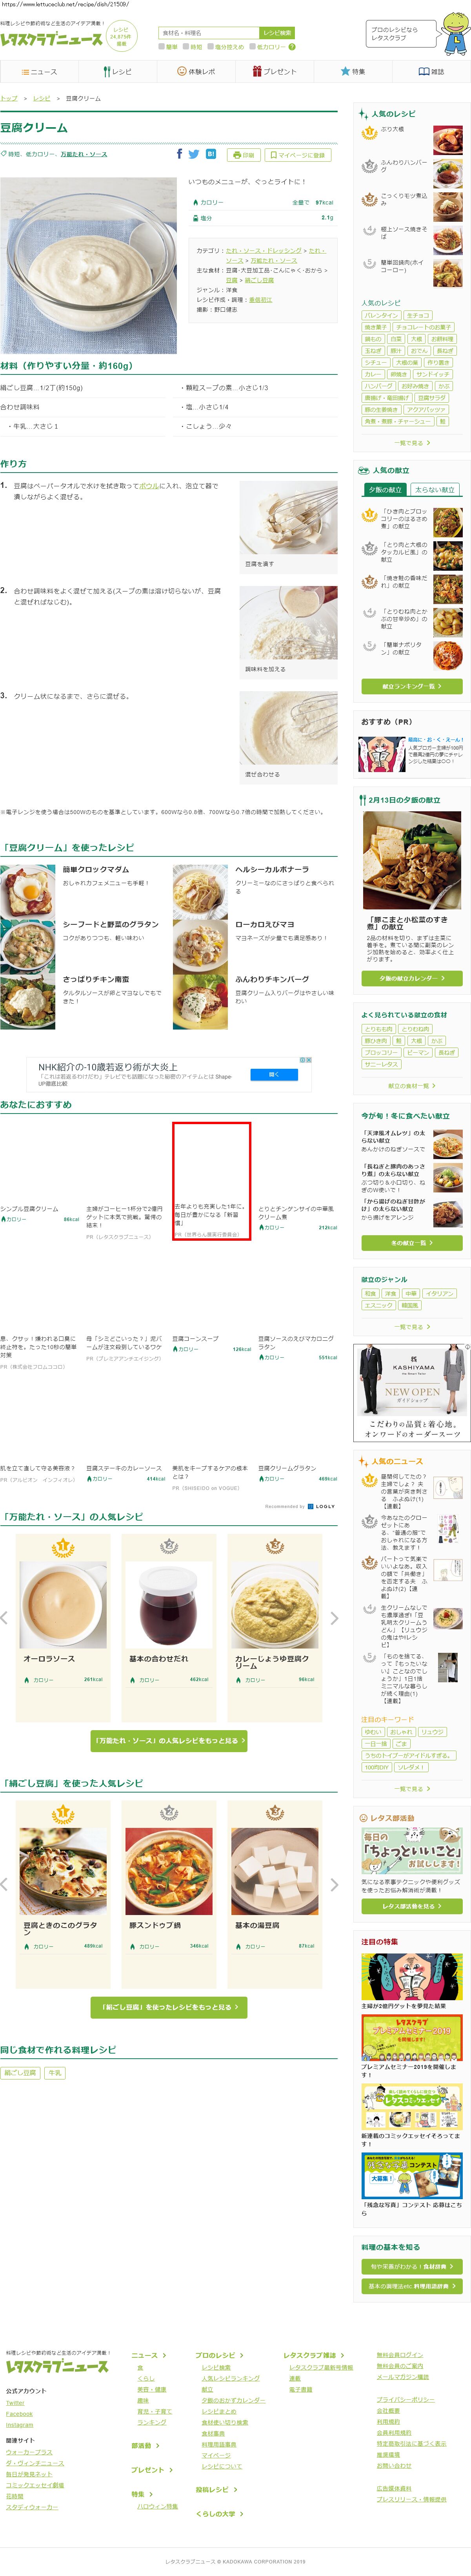Screen dimensions: 471x2576
Task: Go to next card in 万能たれ・ソース carousel
Action: pyautogui.click(x=334, y=1618)
